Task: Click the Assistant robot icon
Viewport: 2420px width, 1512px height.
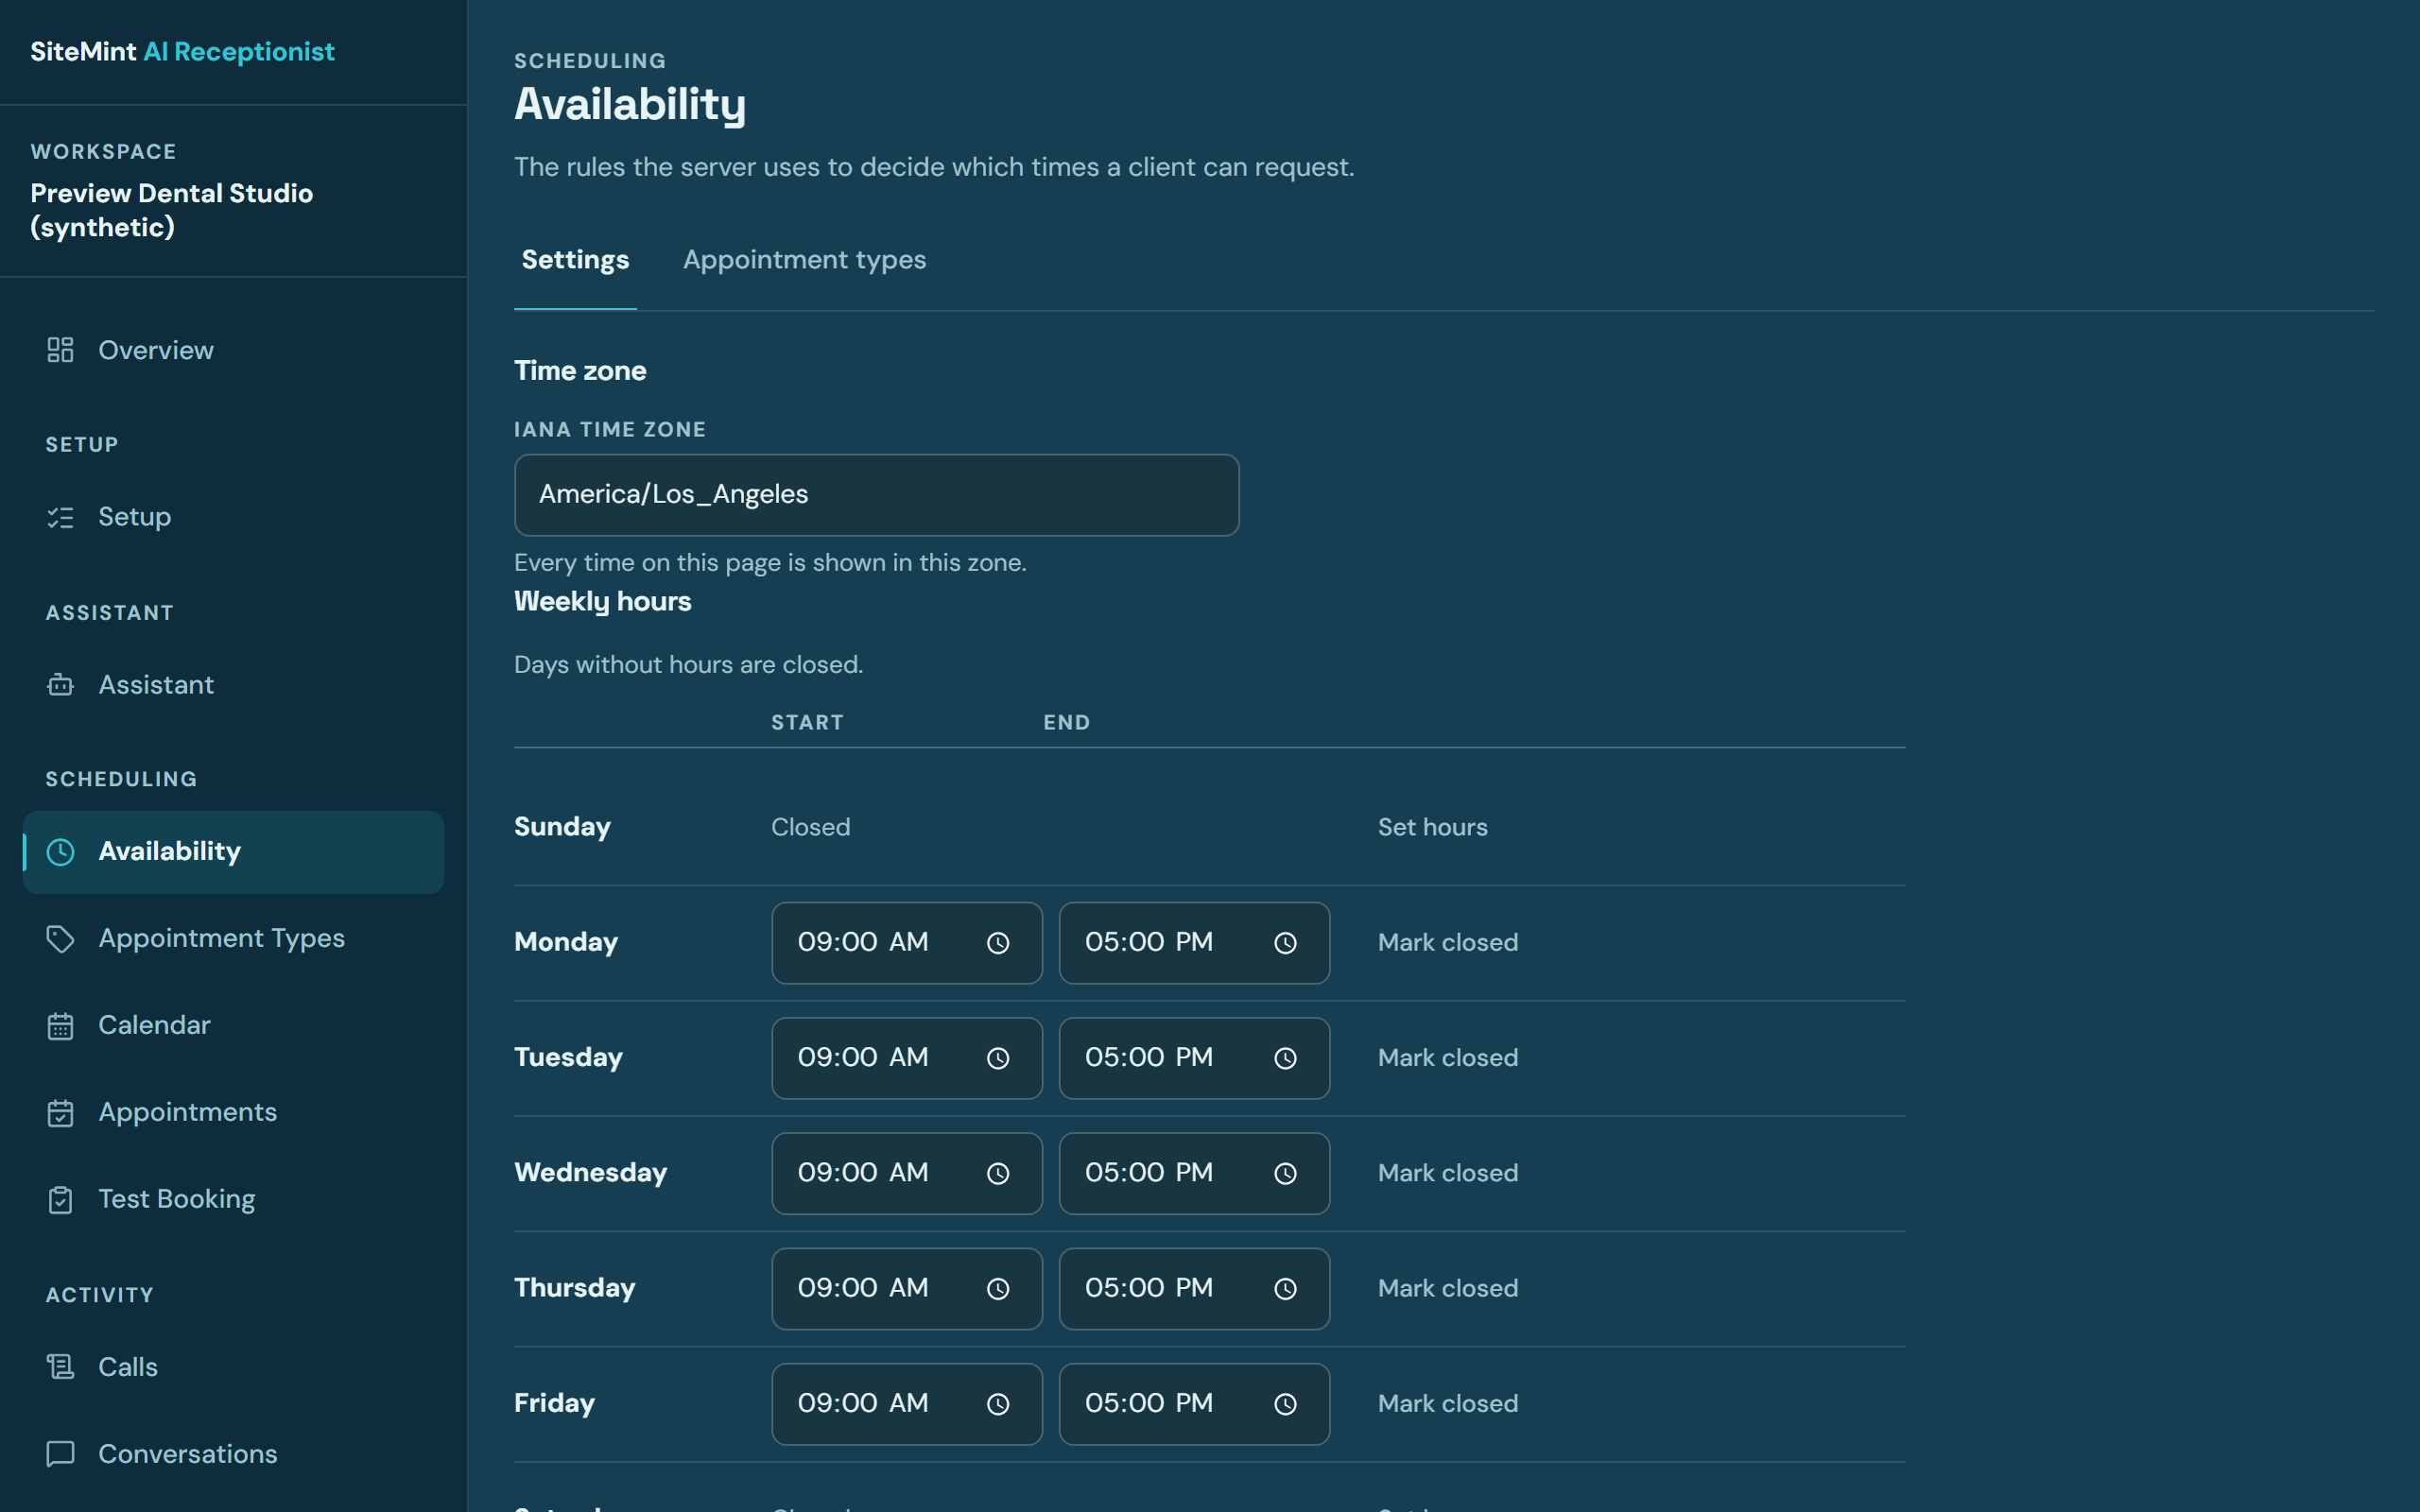Action: pyautogui.click(x=60, y=685)
